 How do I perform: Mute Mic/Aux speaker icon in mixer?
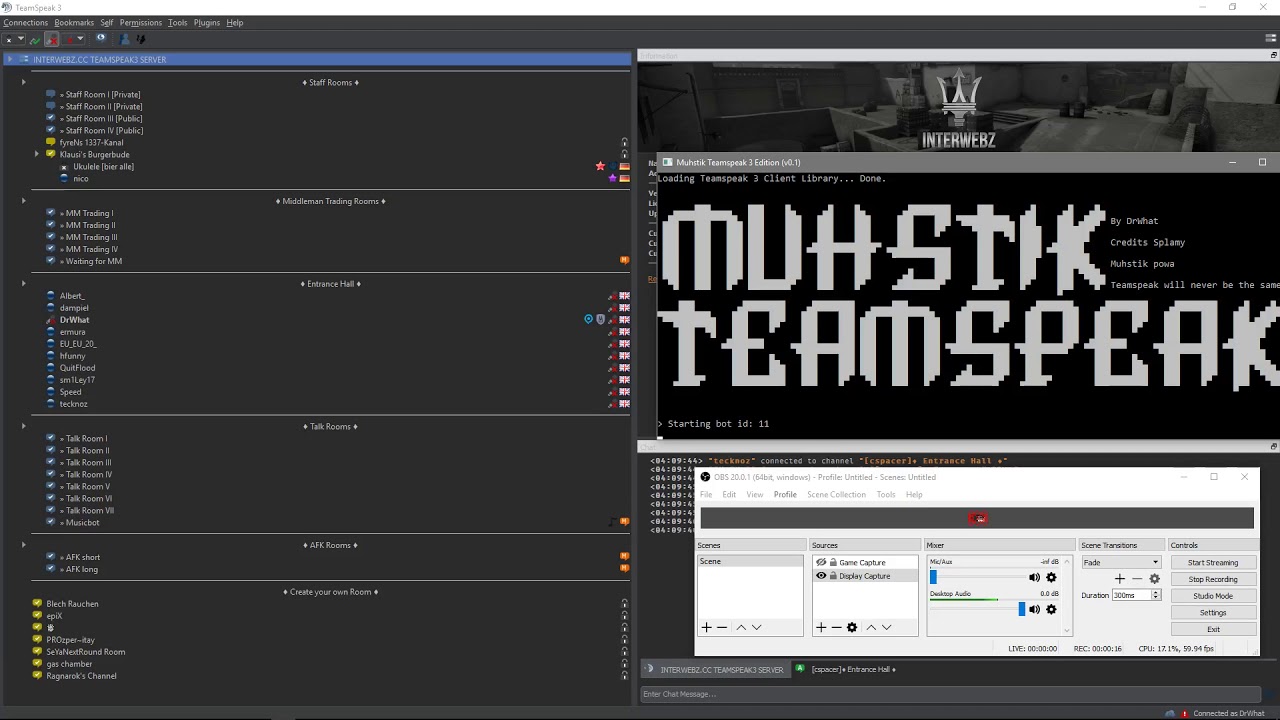pos(1034,577)
